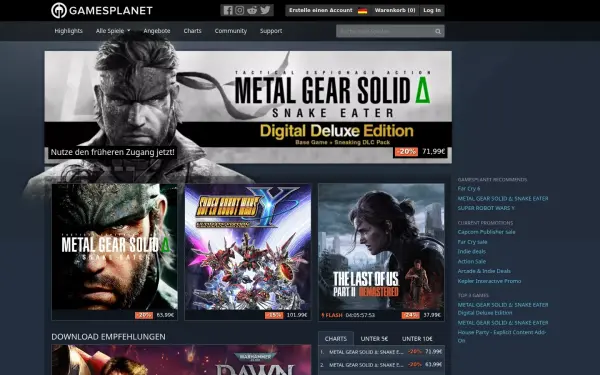Open Metal Gear Solid link under Gamesplanet Recommends

click(503, 199)
